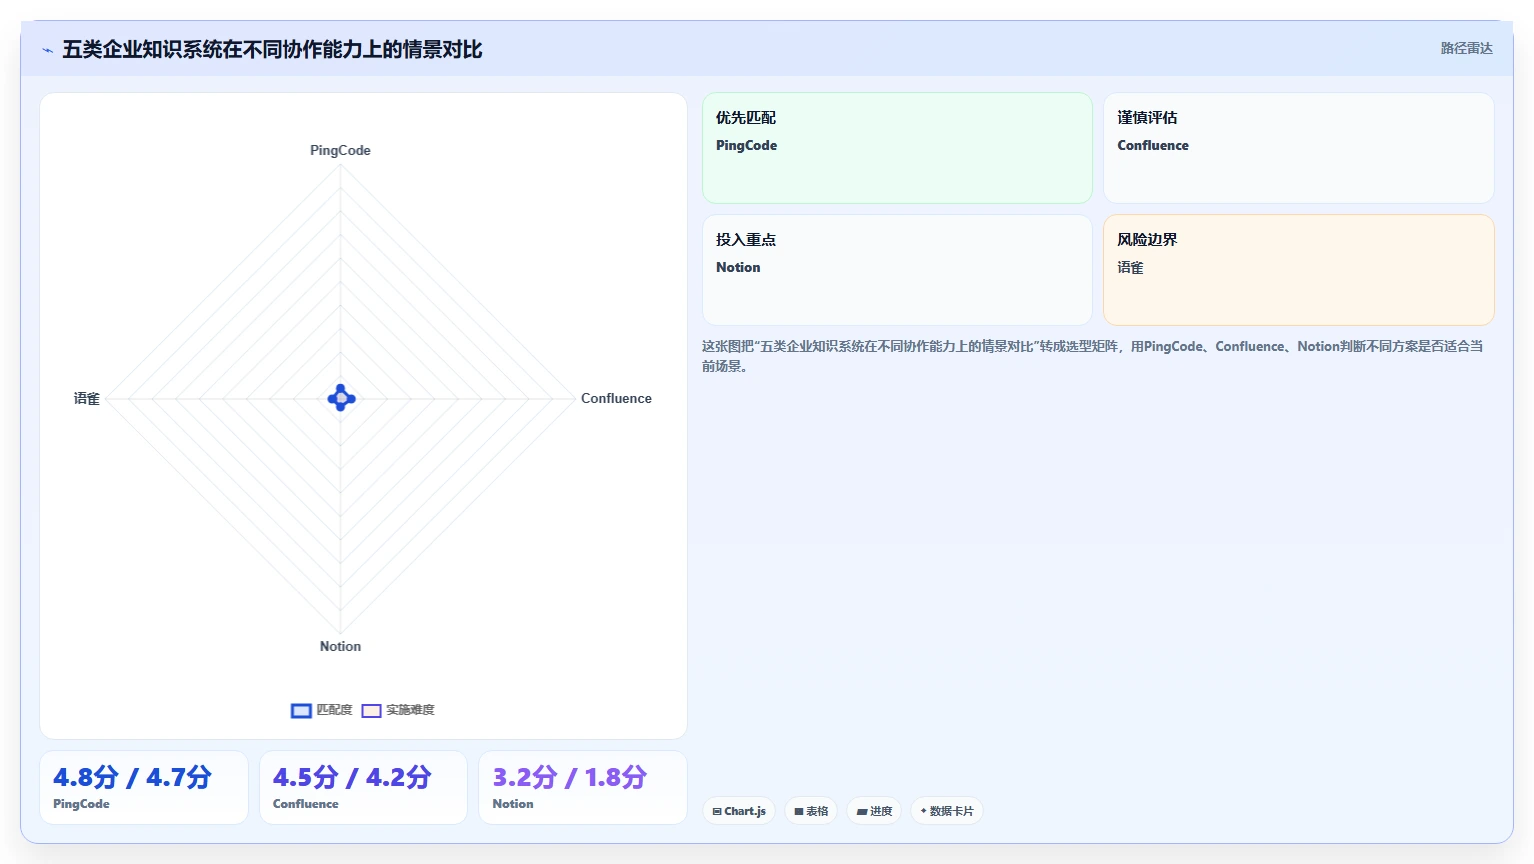Select the 3.2分 / 1.8分 Notion score card
Image resolution: width=1534 pixels, height=864 pixels.
(x=583, y=788)
